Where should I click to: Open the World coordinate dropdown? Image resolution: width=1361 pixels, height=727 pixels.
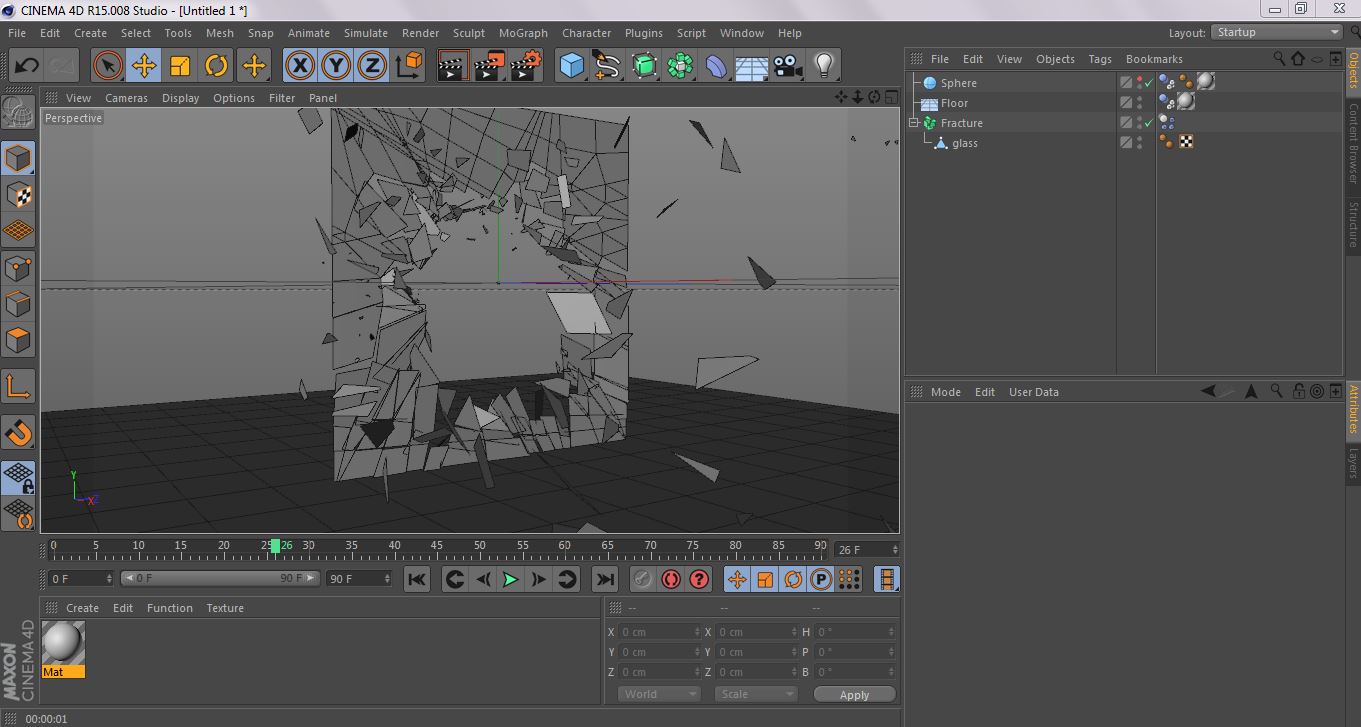pyautogui.click(x=659, y=694)
